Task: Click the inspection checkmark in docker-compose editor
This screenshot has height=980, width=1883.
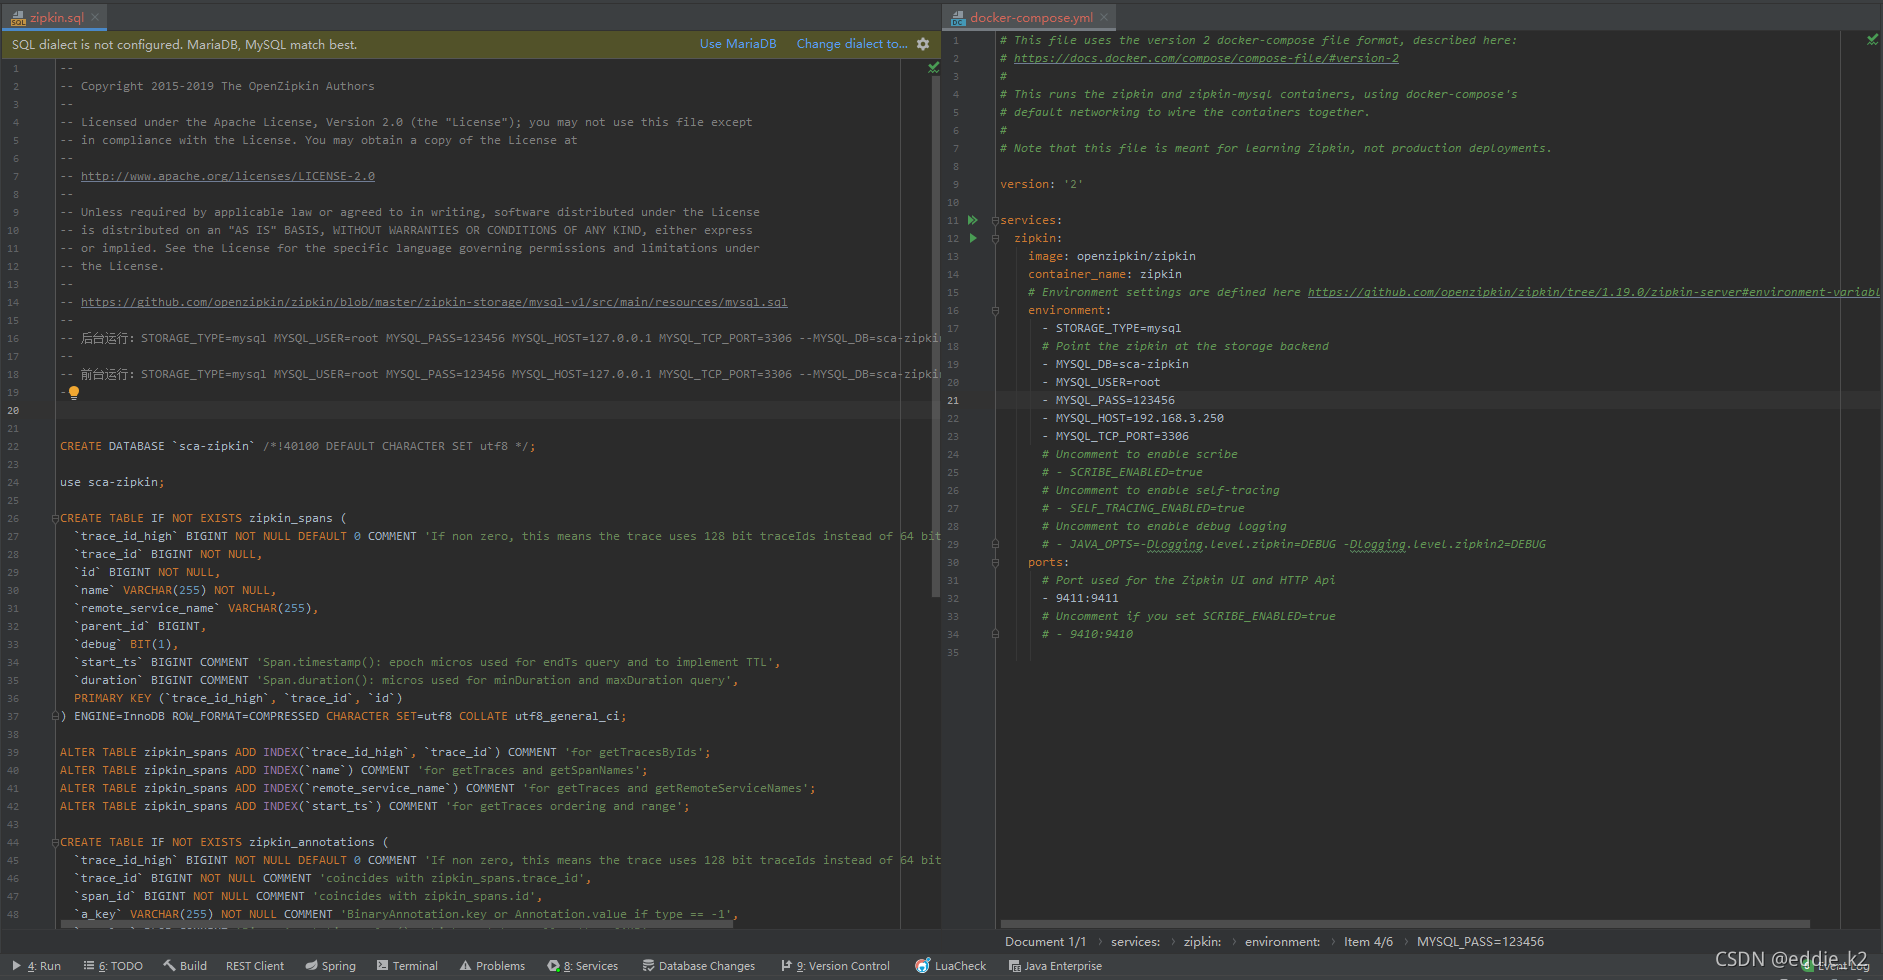Action: tap(1872, 40)
